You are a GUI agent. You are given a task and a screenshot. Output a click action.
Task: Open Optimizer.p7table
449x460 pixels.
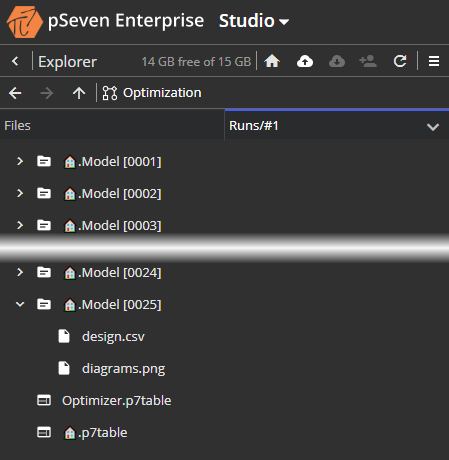point(116,400)
